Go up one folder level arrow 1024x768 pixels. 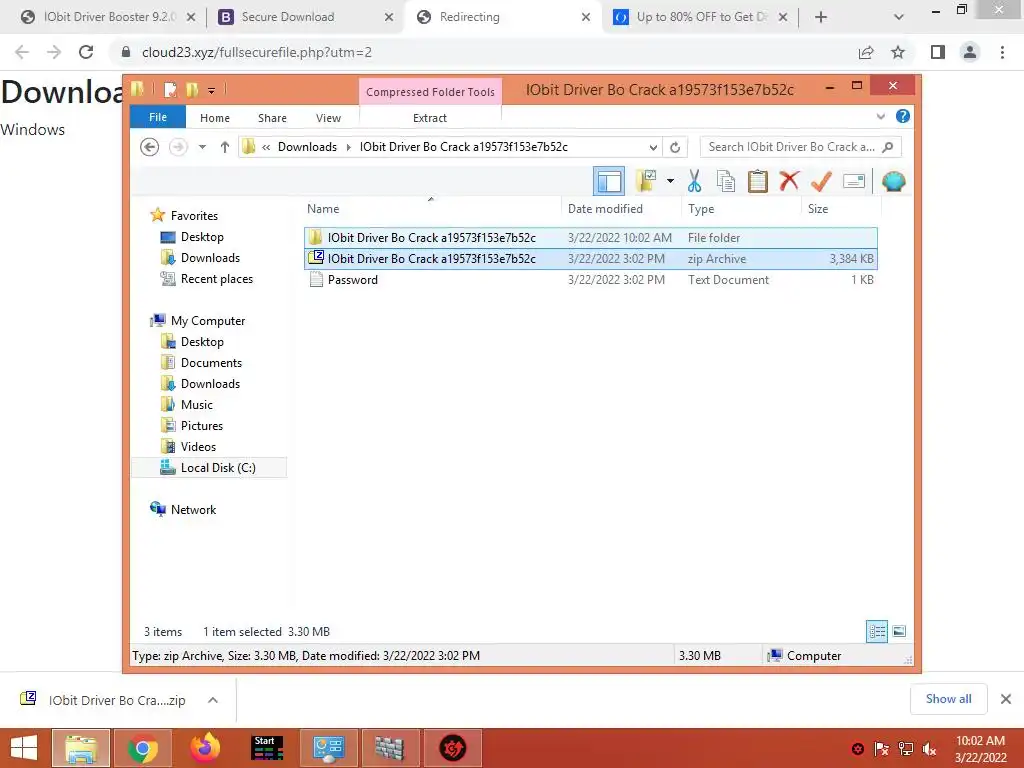[225, 147]
